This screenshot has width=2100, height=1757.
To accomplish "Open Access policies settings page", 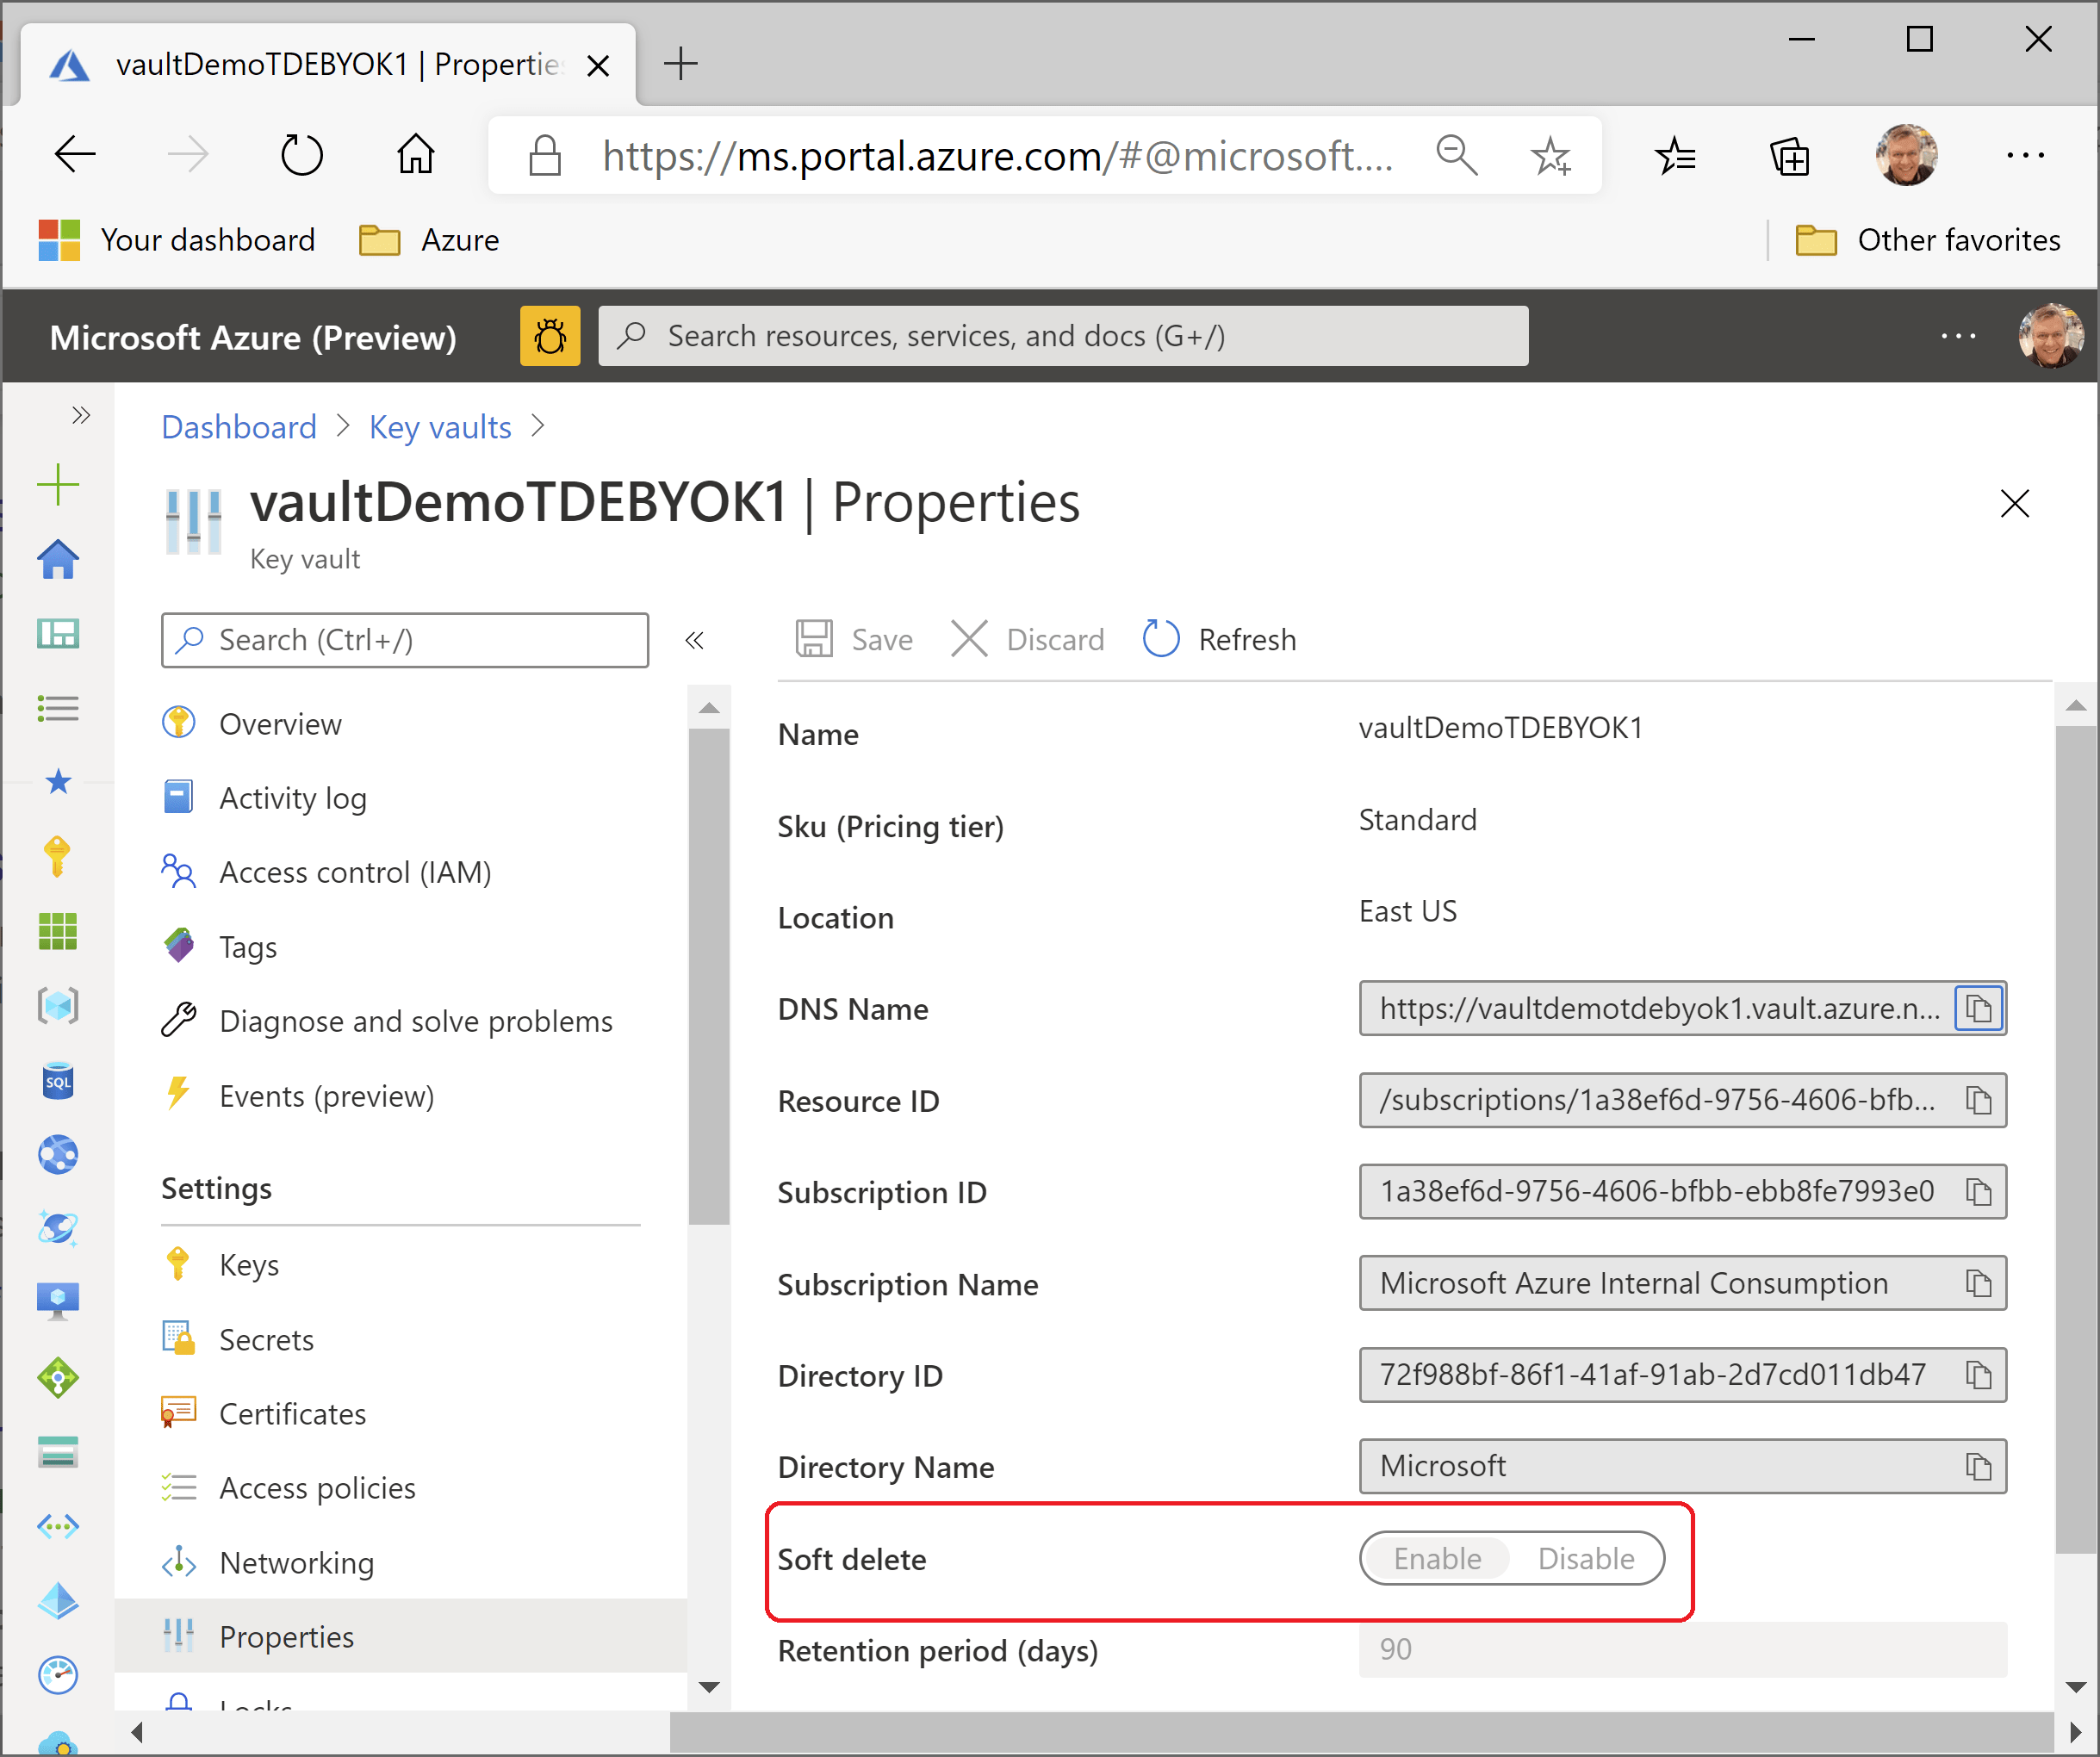I will (317, 1488).
